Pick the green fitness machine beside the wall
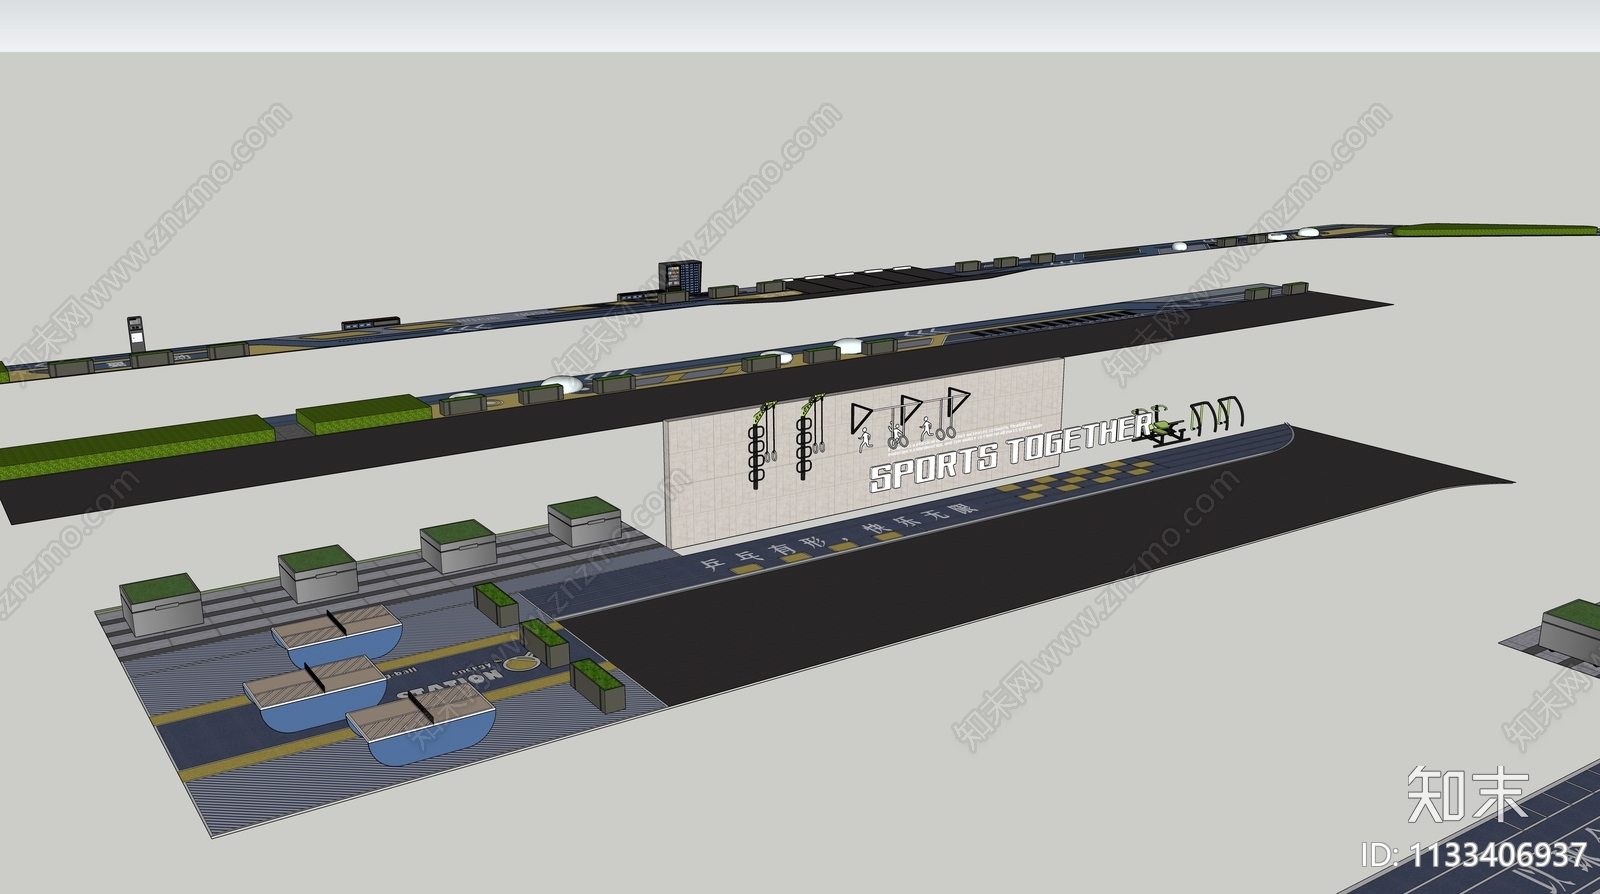The width and height of the screenshot is (1600, 894). click(1160, 427)
